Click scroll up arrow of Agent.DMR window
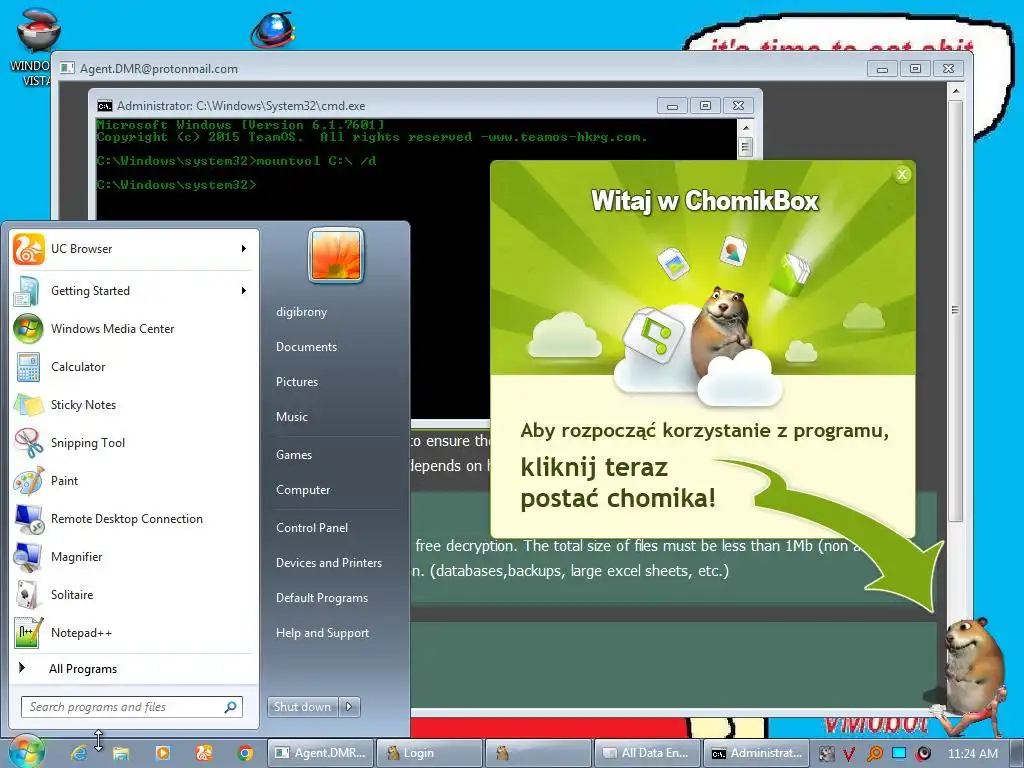The height and width of the screenshot is (768, 1024). [x=956, y=91]
